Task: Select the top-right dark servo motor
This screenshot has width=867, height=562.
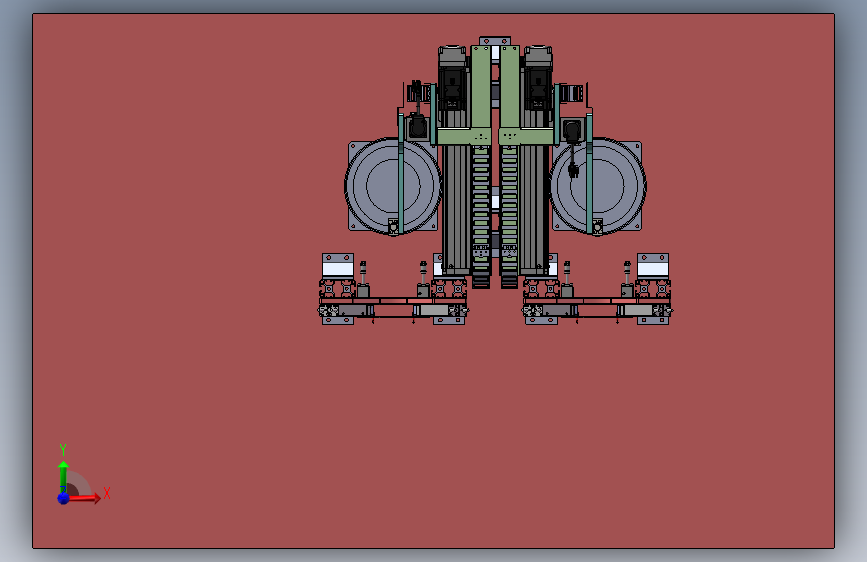Action: click(538, 79)
